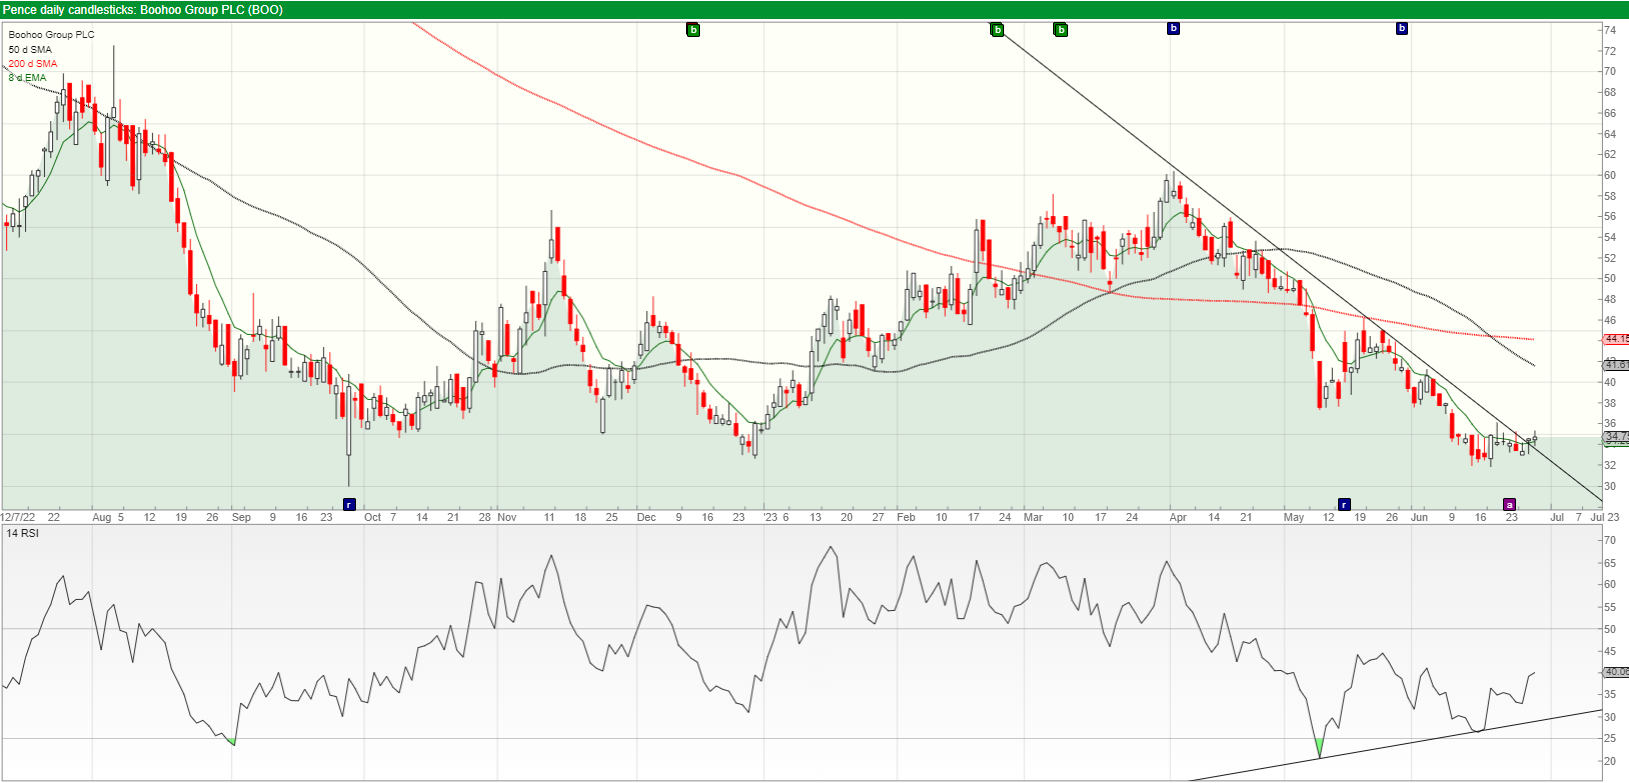This screenshot has height=783, width=1629.
Task: Click the red 44.15 price tag
Action: (x=1617, y=339)
